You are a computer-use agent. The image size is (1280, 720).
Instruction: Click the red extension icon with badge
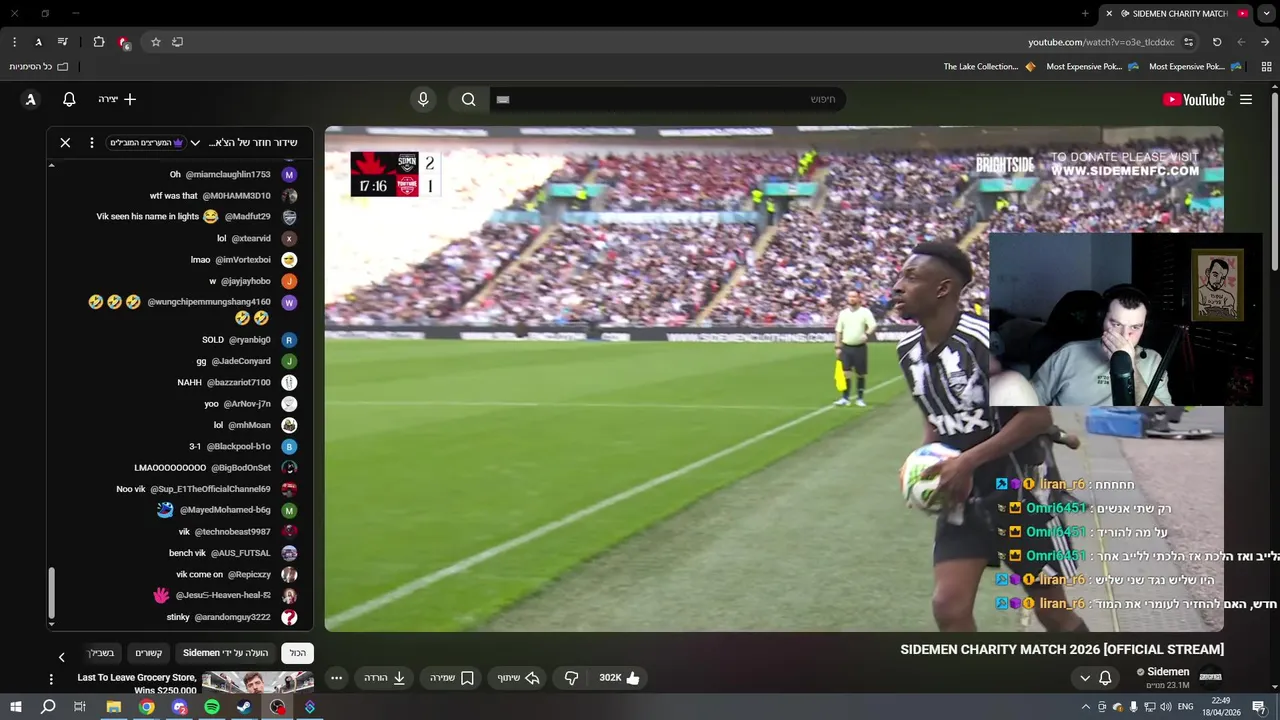(124, 42)
